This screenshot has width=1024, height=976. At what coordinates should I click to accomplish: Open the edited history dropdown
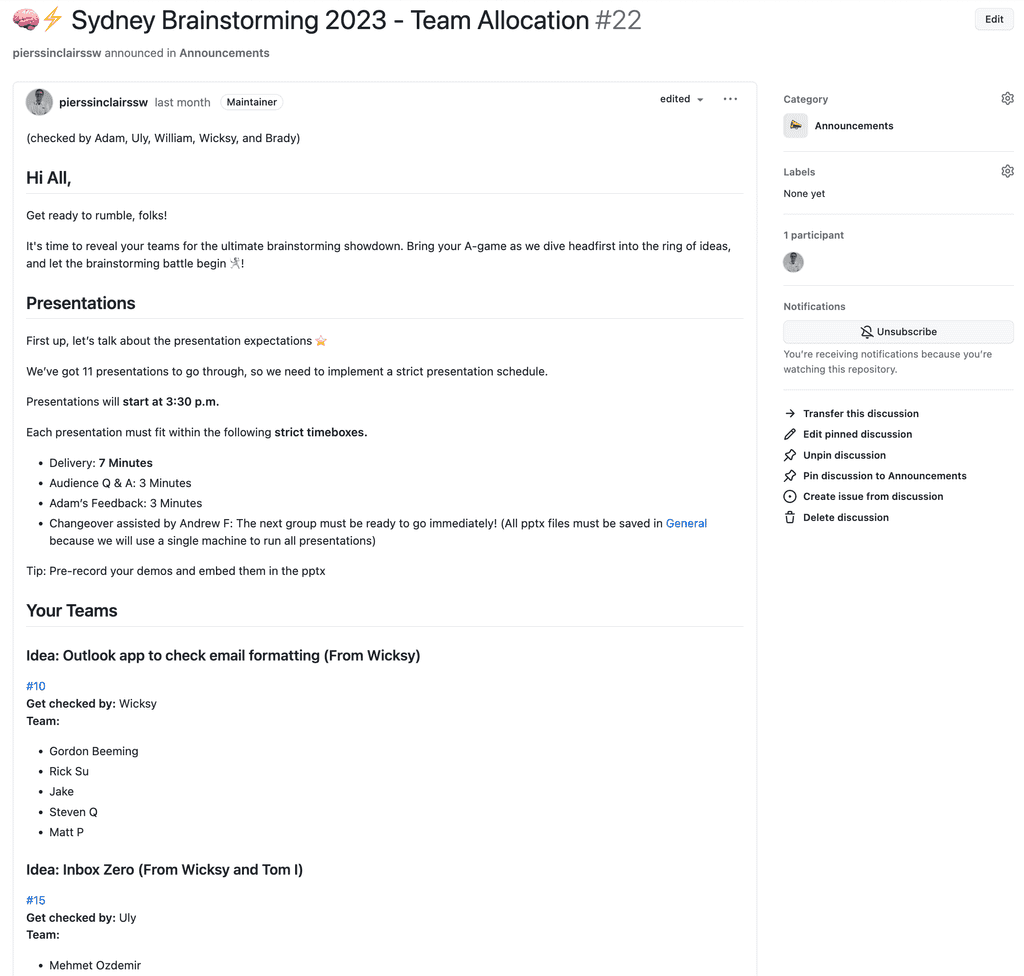pos(680,99)
